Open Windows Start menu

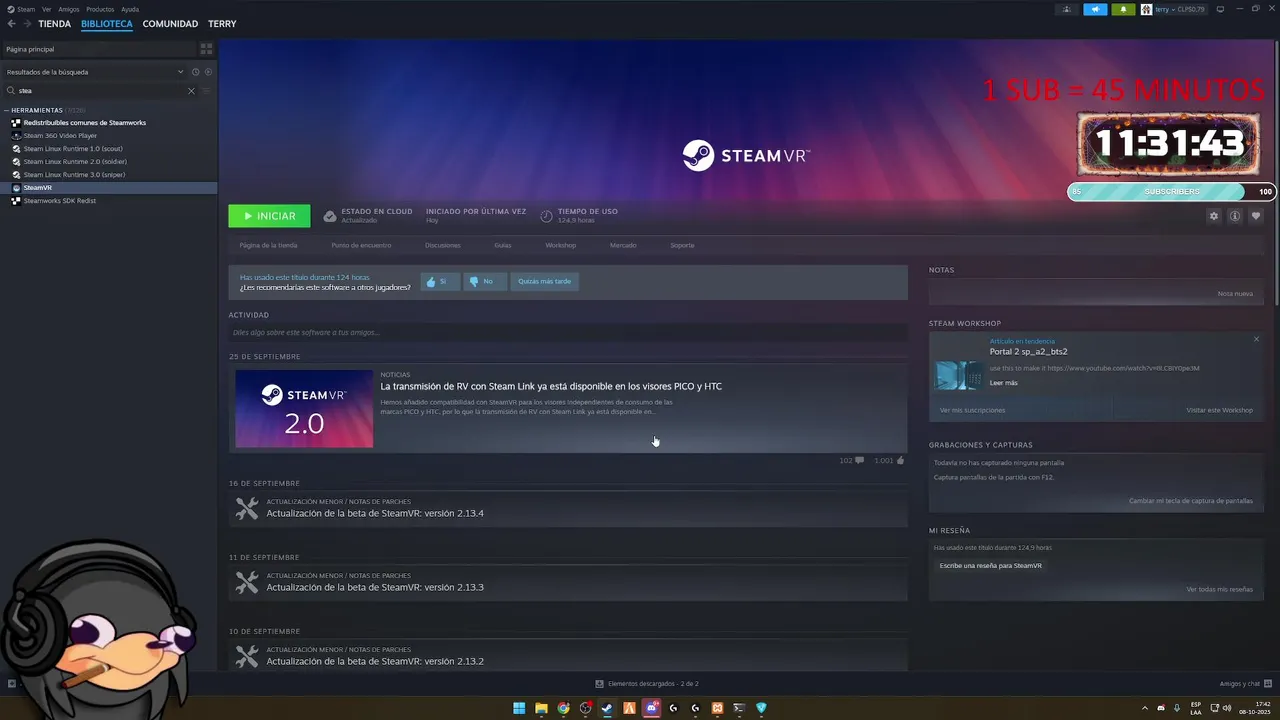pyautogui.click(x=519, y=708)
